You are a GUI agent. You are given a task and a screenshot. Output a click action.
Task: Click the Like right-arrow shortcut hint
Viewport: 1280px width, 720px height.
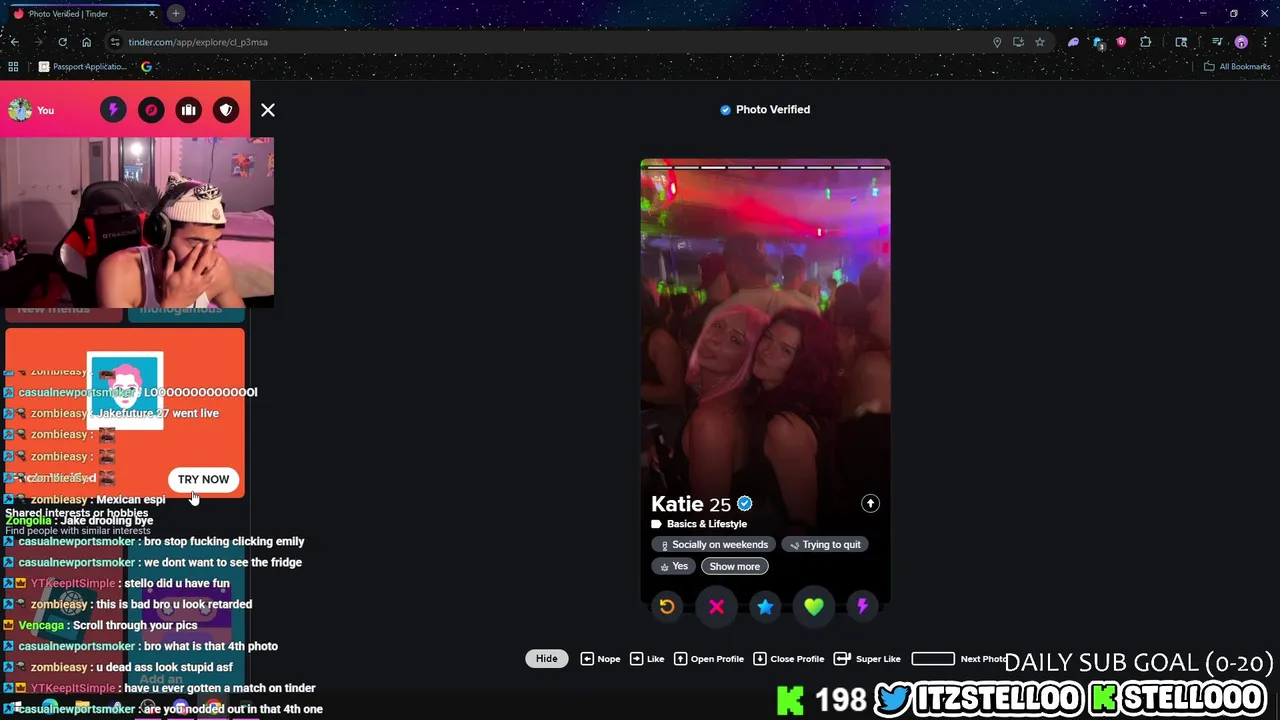(647, 659)
